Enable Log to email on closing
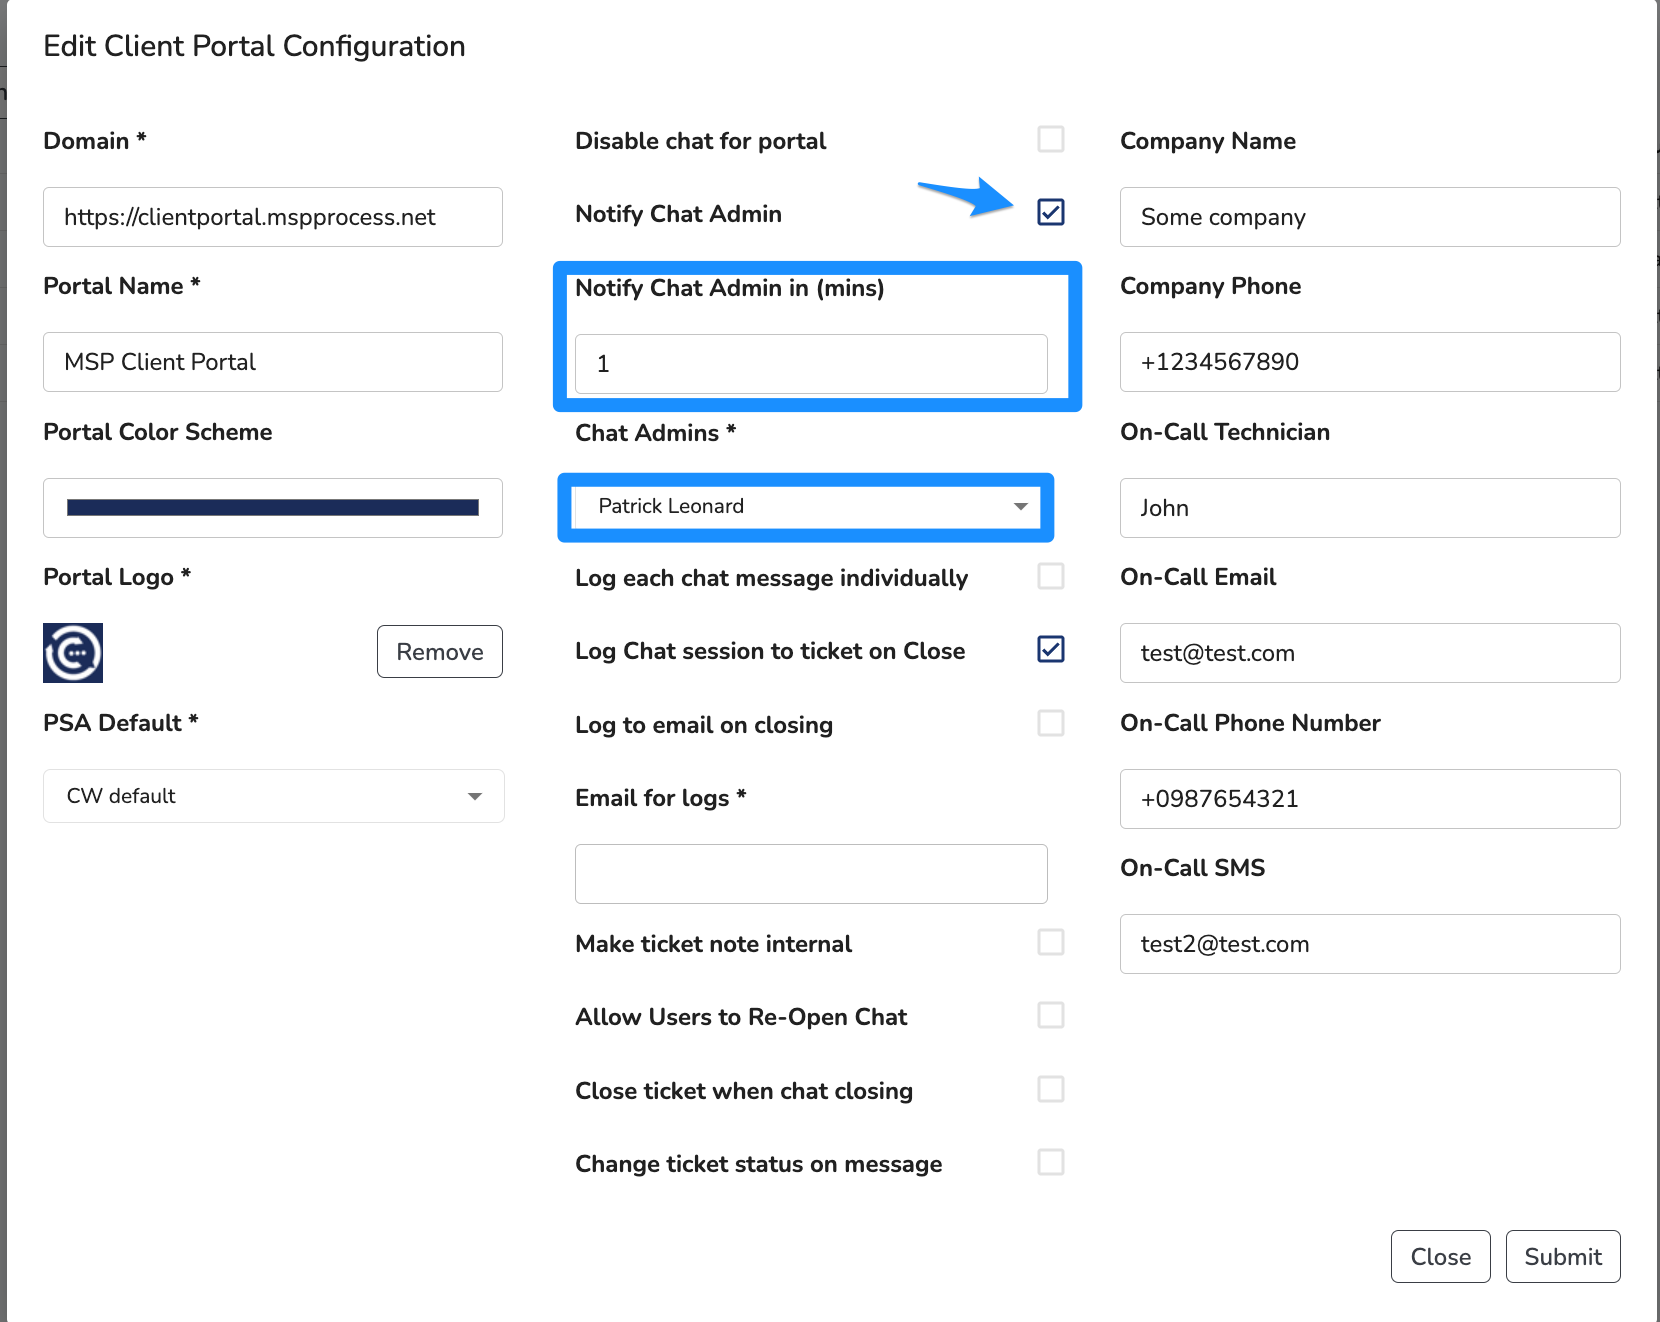 point(1051,723)
